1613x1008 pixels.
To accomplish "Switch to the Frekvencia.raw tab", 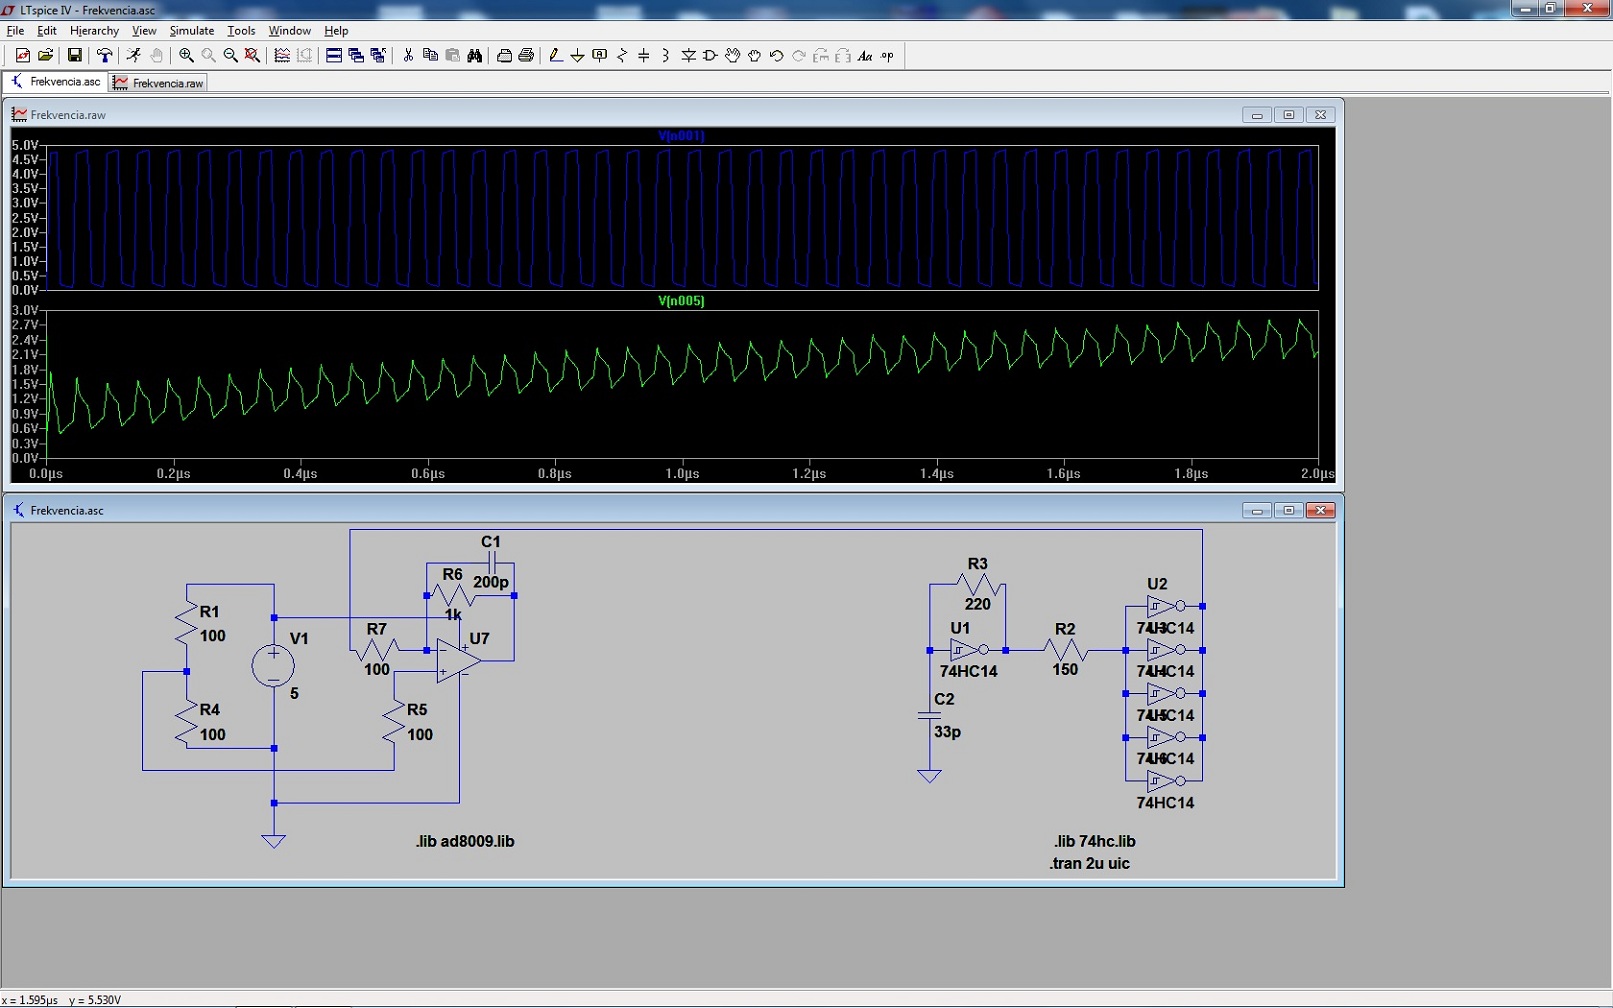I will tap(159, 83).
